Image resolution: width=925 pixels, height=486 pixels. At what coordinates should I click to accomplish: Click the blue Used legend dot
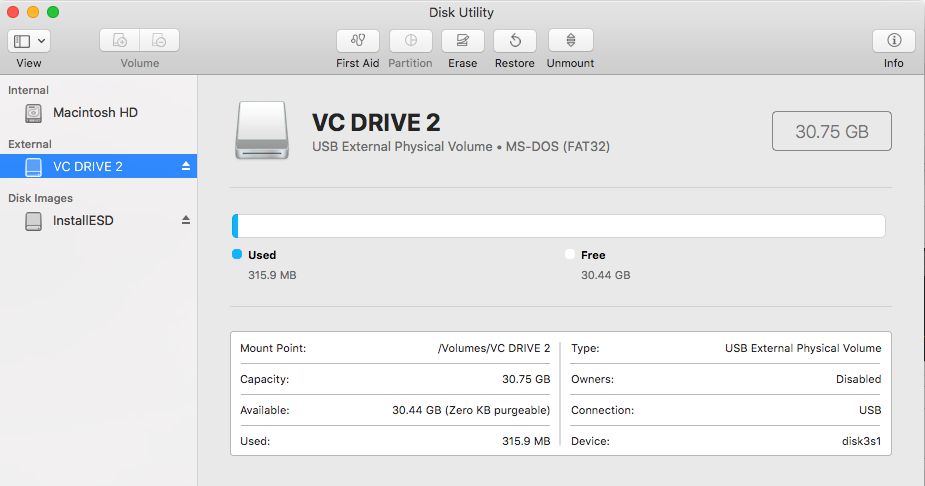coord(237,254)
